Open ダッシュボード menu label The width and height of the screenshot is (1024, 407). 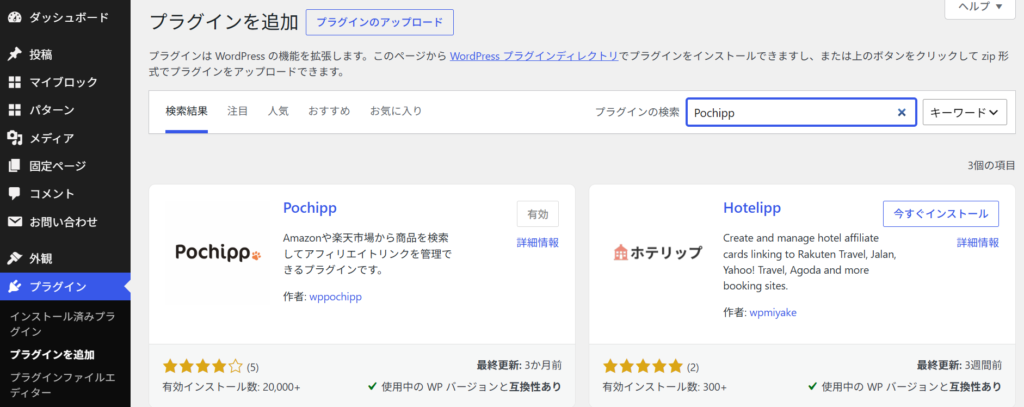(x=69, y=18)
